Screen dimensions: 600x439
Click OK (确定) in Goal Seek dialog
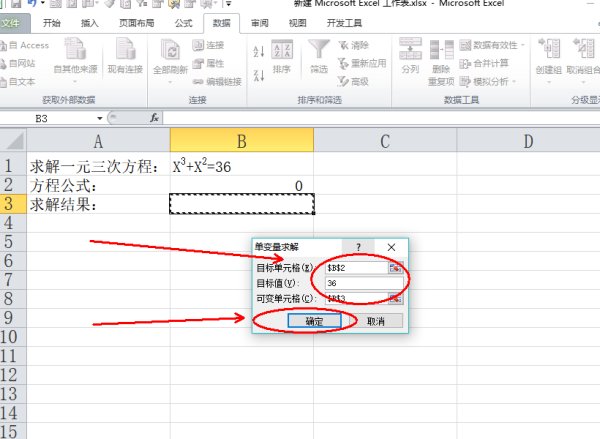click(314, 321)
